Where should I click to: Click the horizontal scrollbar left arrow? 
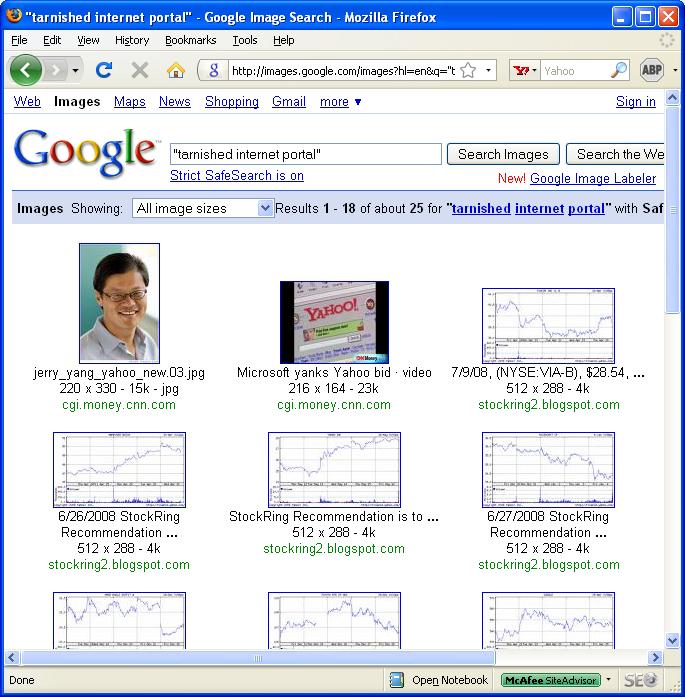12,657
